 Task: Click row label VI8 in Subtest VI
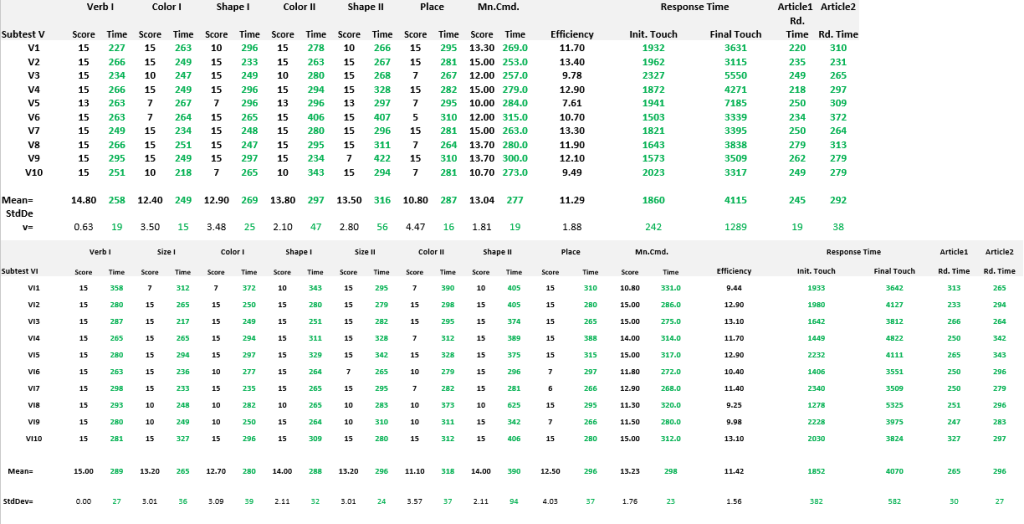[x=34, y=405]
